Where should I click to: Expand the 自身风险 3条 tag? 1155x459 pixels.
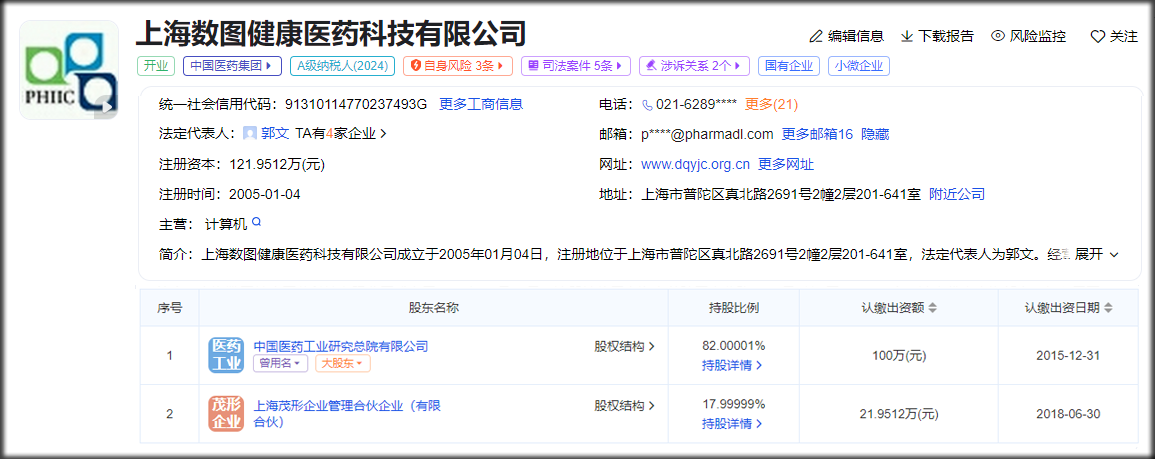[457, 66]
